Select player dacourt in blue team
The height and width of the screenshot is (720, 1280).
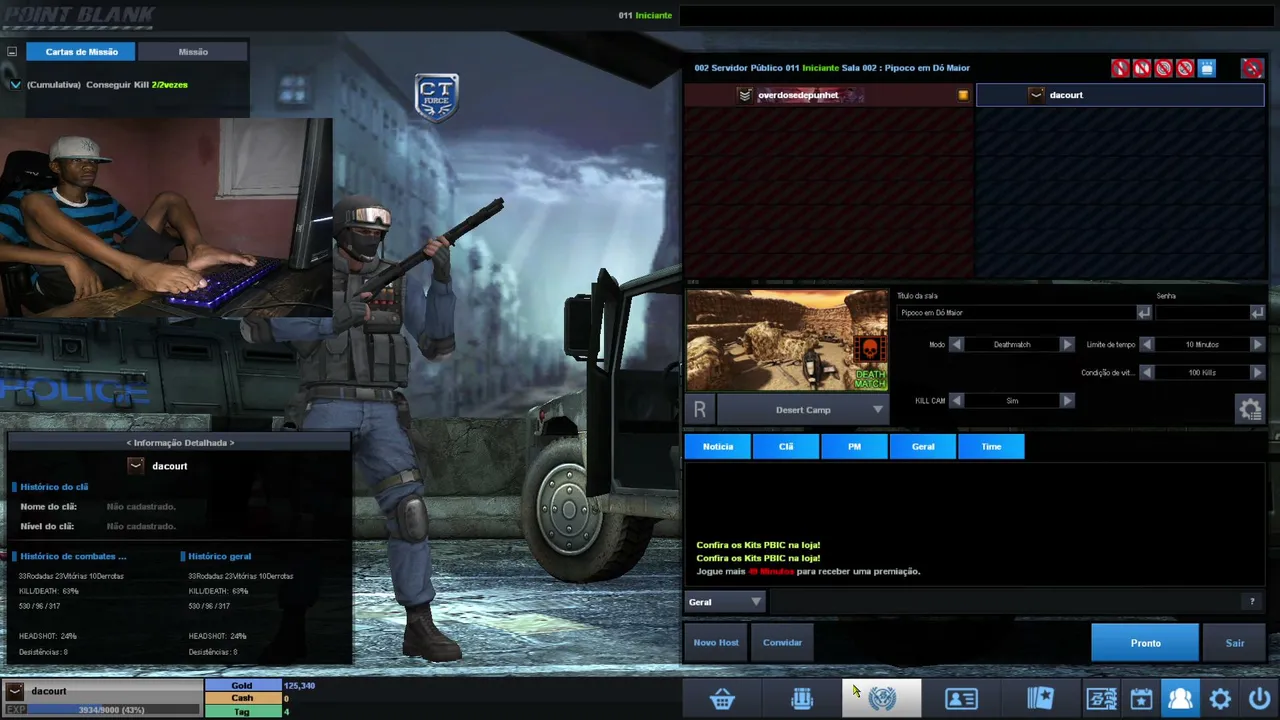(x=1120, y=95)
